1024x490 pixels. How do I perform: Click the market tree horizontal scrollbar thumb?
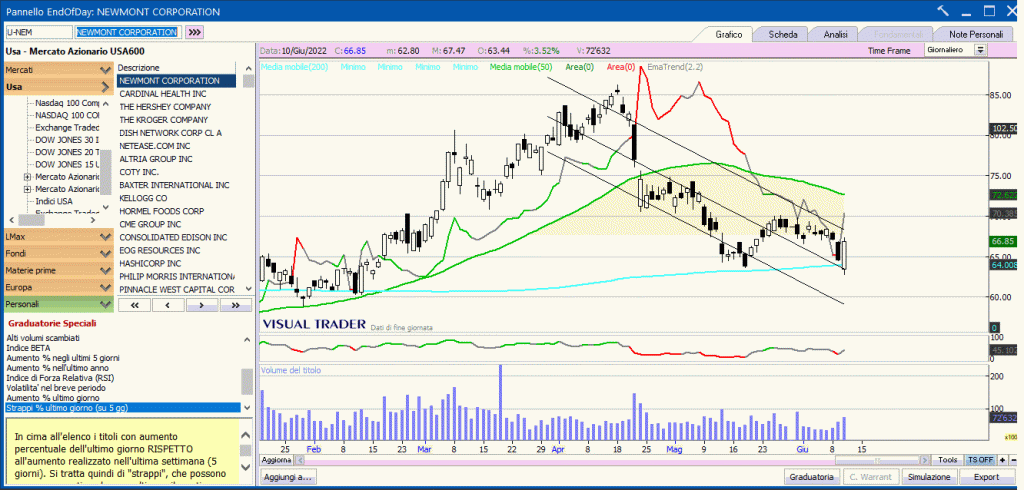pos(31,220)
